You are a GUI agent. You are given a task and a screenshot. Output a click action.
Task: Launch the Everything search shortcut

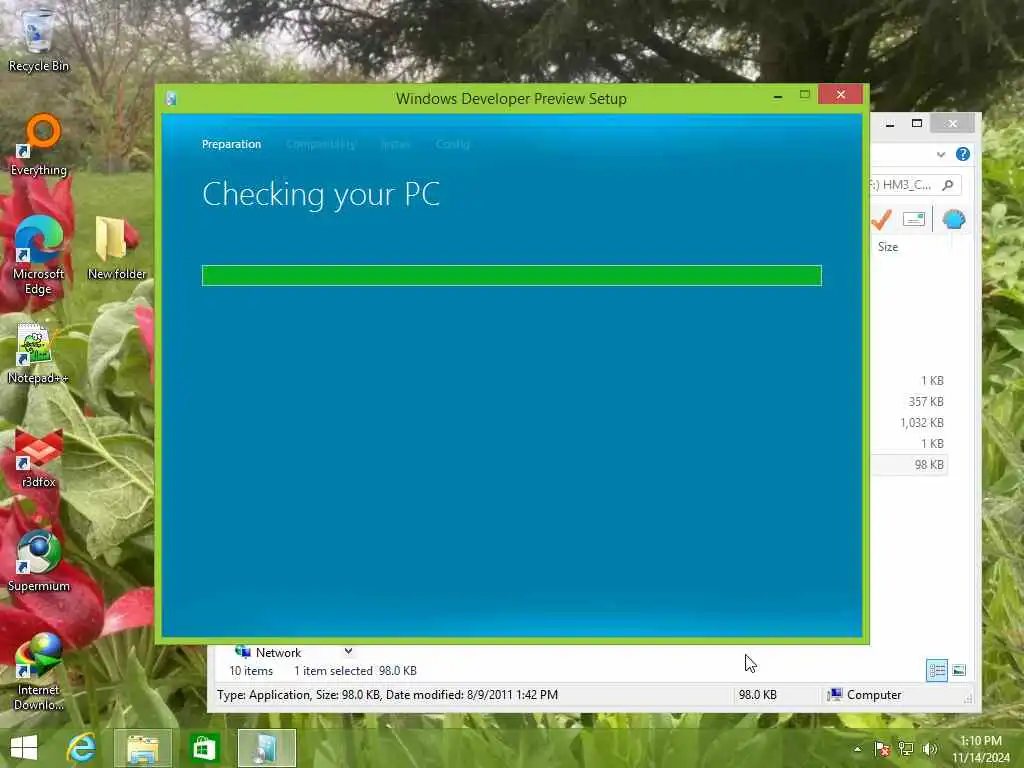pyautogui.click(x=39, y=145)
